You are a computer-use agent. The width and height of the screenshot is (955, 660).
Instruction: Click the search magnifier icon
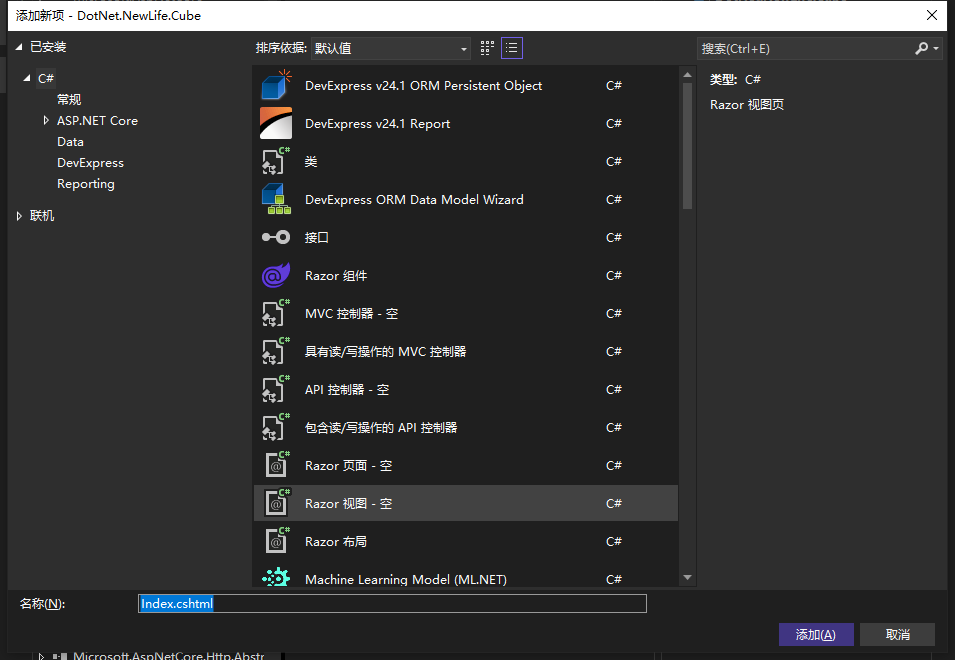pos(922,48)
